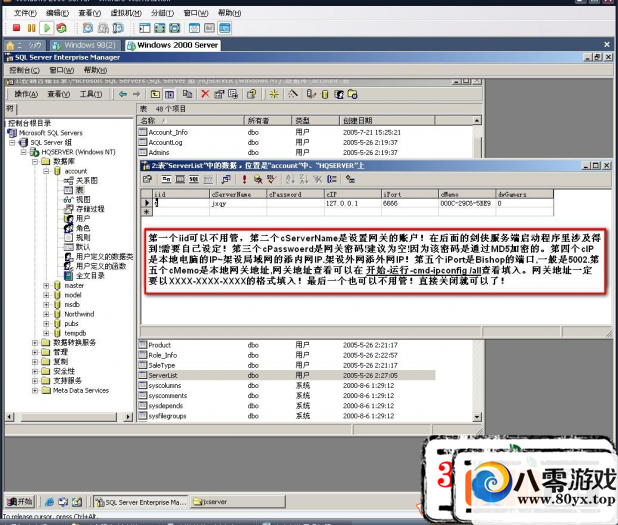The height and width of the screenshot is (525, 618).
Task: Collapse the 数据库 folder
Action: [x=35, y=162]
